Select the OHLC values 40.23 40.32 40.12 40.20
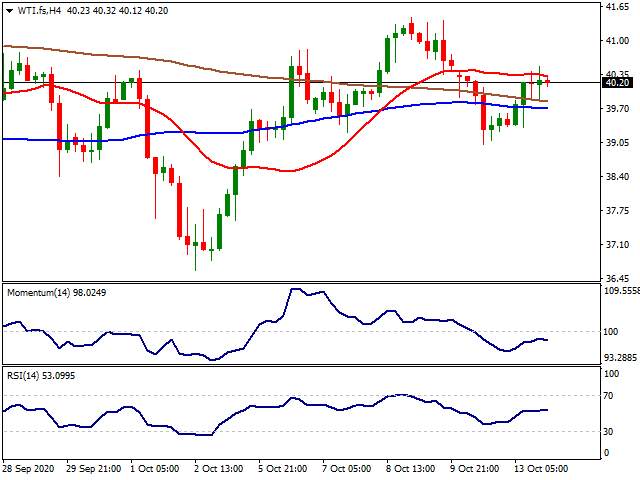640x480 pixels. pyautogui.click(x=118, y=11)
